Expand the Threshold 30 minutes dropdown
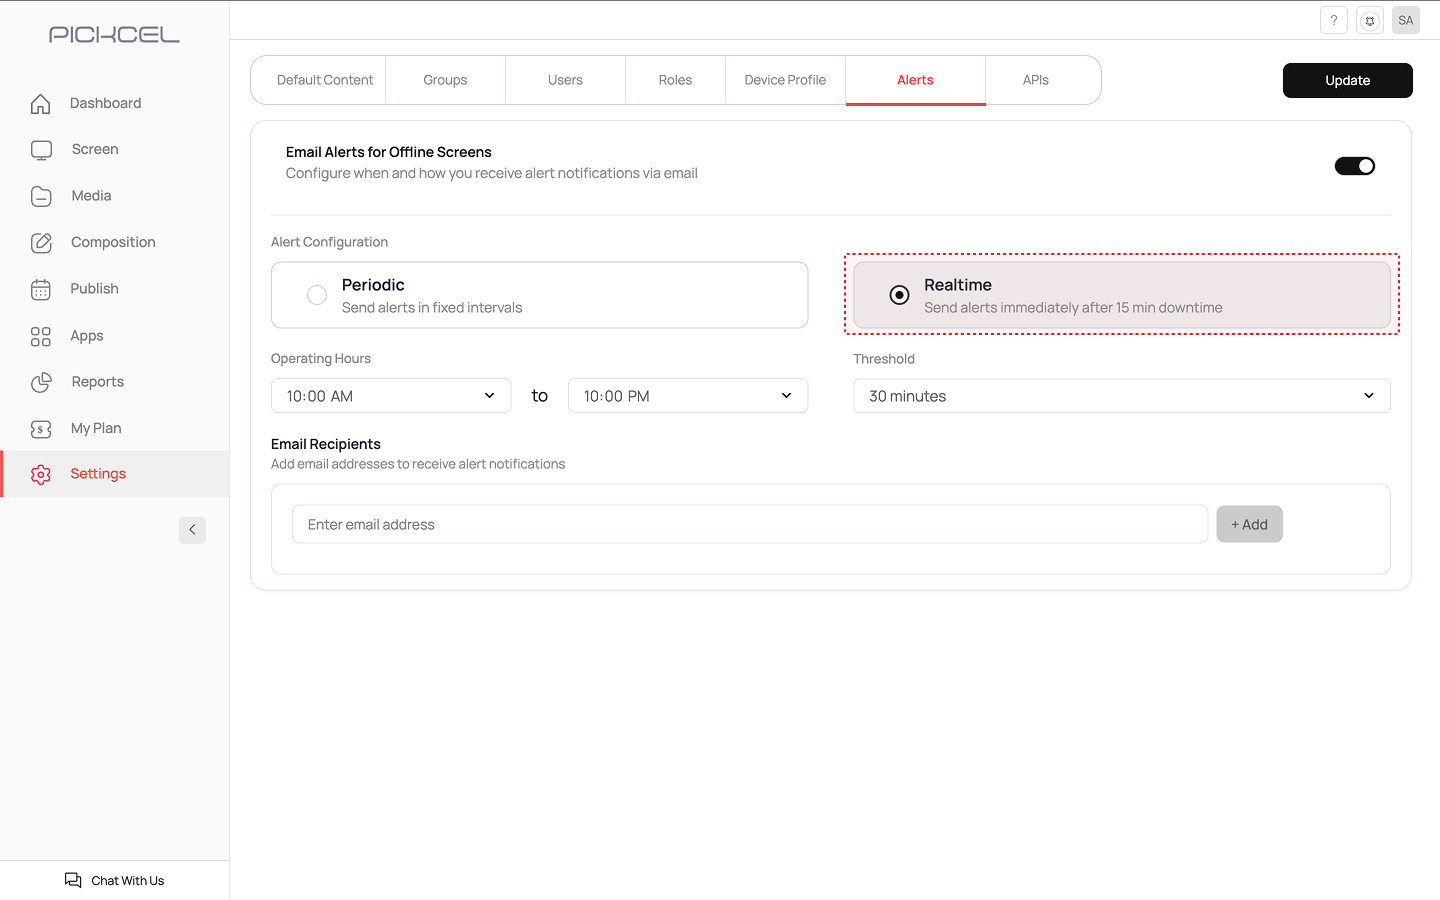1440x900 pixels. (x=1121, y=396)
